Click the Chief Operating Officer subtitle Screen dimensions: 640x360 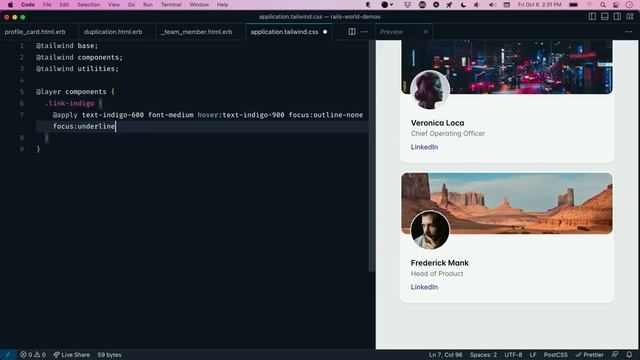click(448, 133)
